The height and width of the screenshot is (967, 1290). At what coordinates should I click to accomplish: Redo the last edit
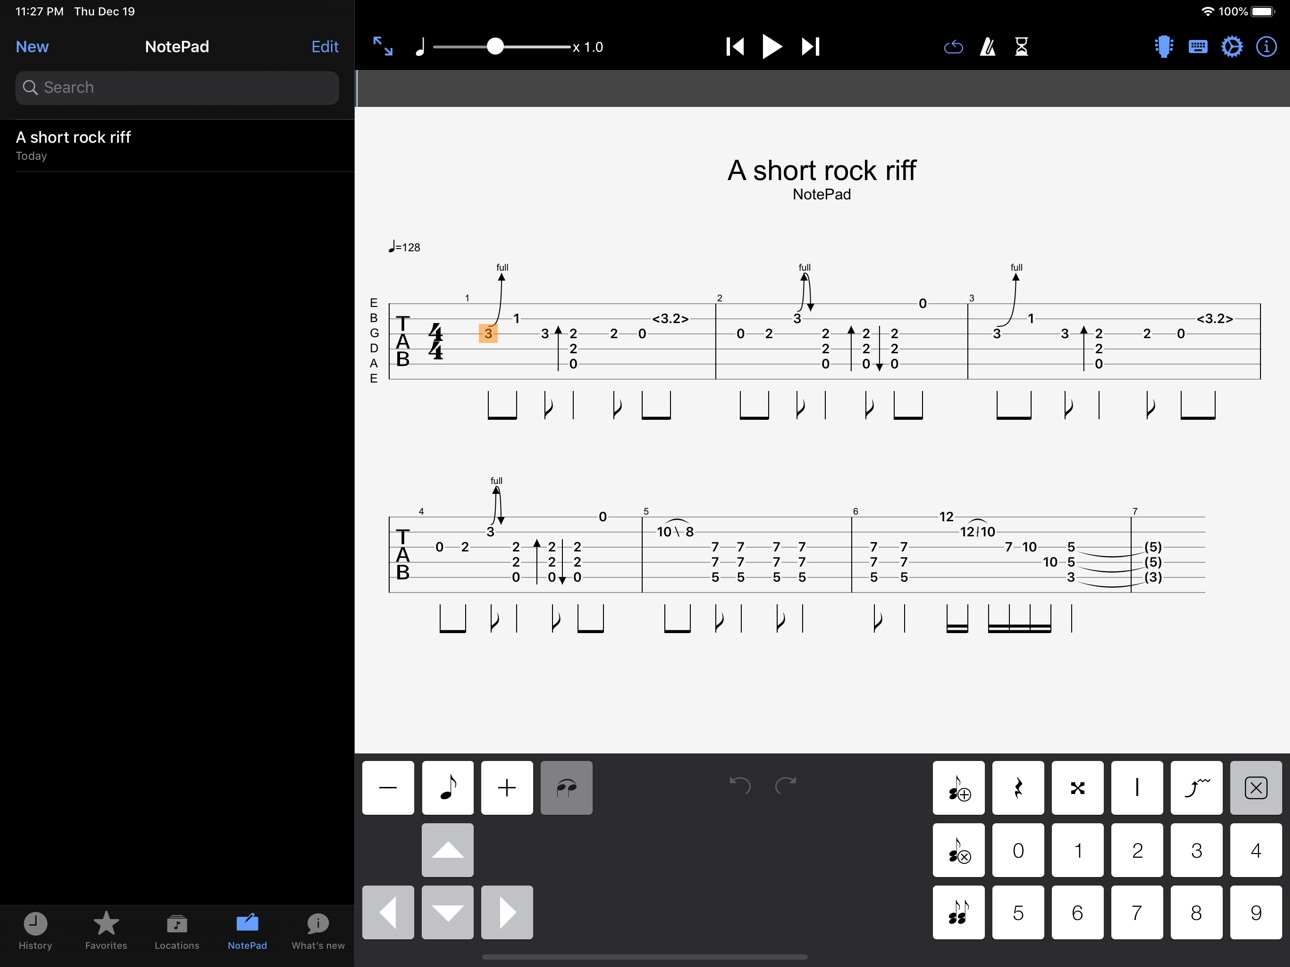[786, 785]
